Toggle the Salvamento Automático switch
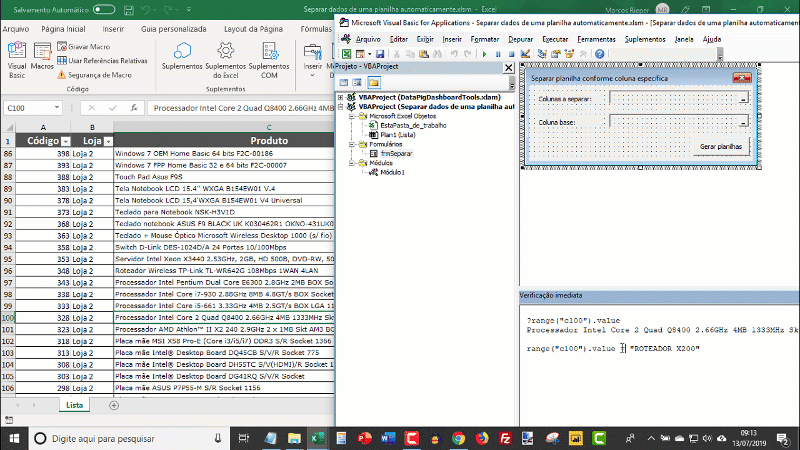The width and height of the screenshot is (800, 450). click(104, 9)
